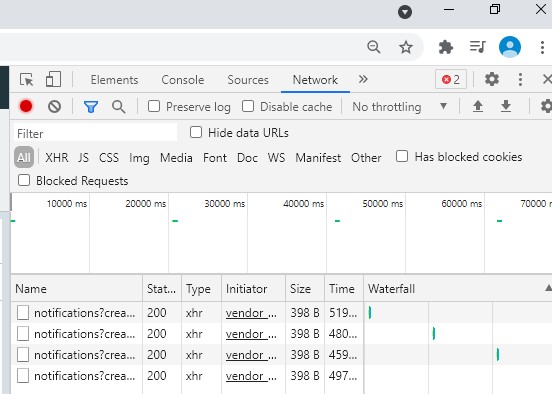Open the No throttling dropdown
Screen dimensions: 552x394
click(400, 106)
